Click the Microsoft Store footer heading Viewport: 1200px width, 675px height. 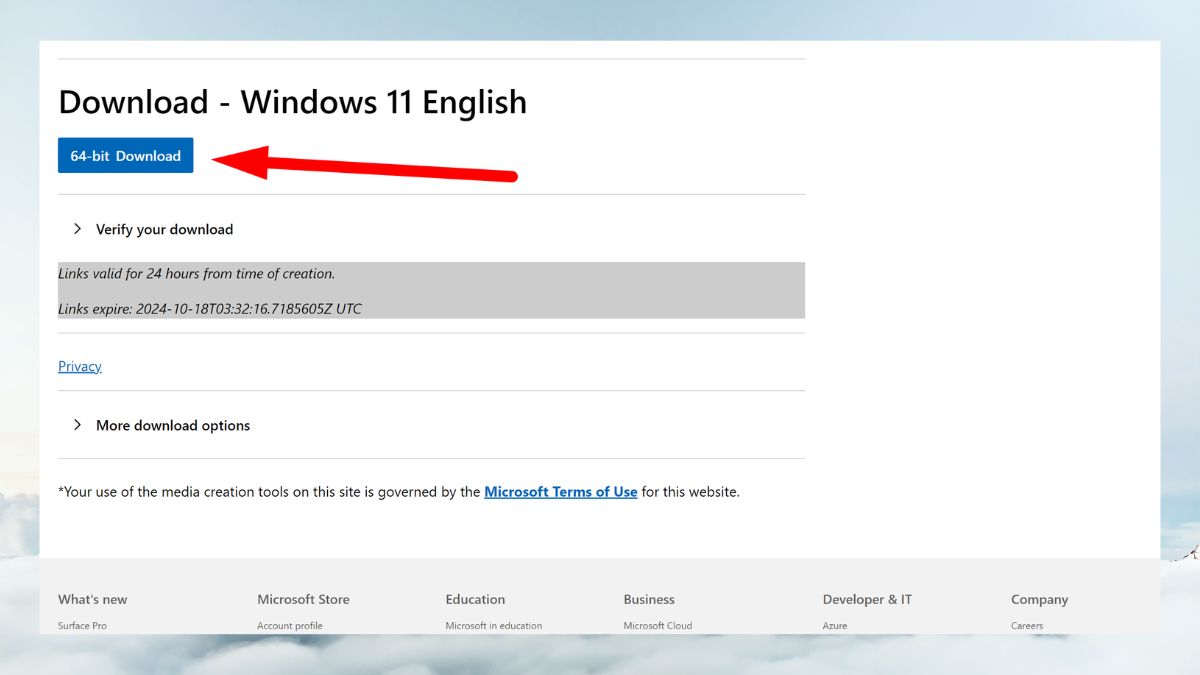[304, 599]
